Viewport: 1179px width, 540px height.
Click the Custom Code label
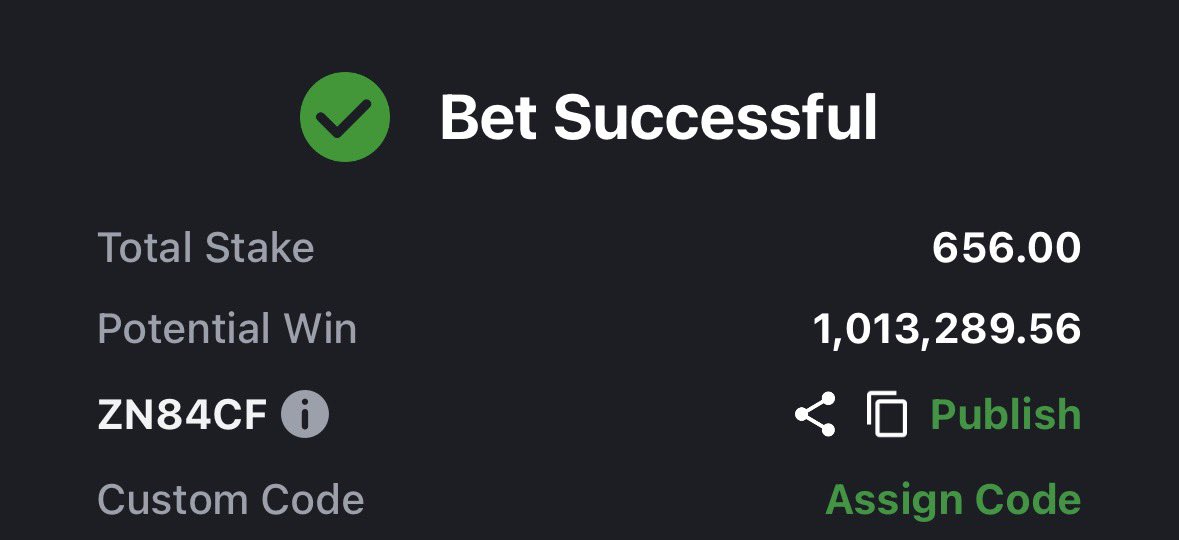click(231, 499)
